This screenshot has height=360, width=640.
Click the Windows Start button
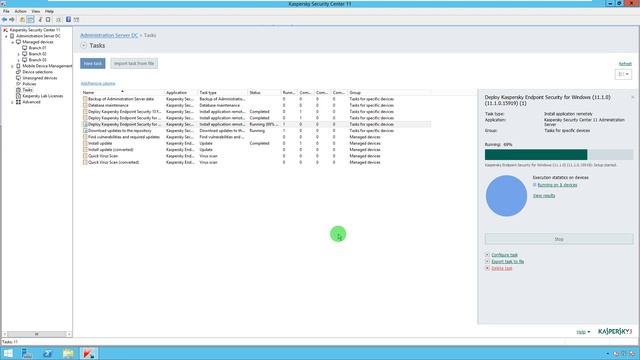click(8, 353)
